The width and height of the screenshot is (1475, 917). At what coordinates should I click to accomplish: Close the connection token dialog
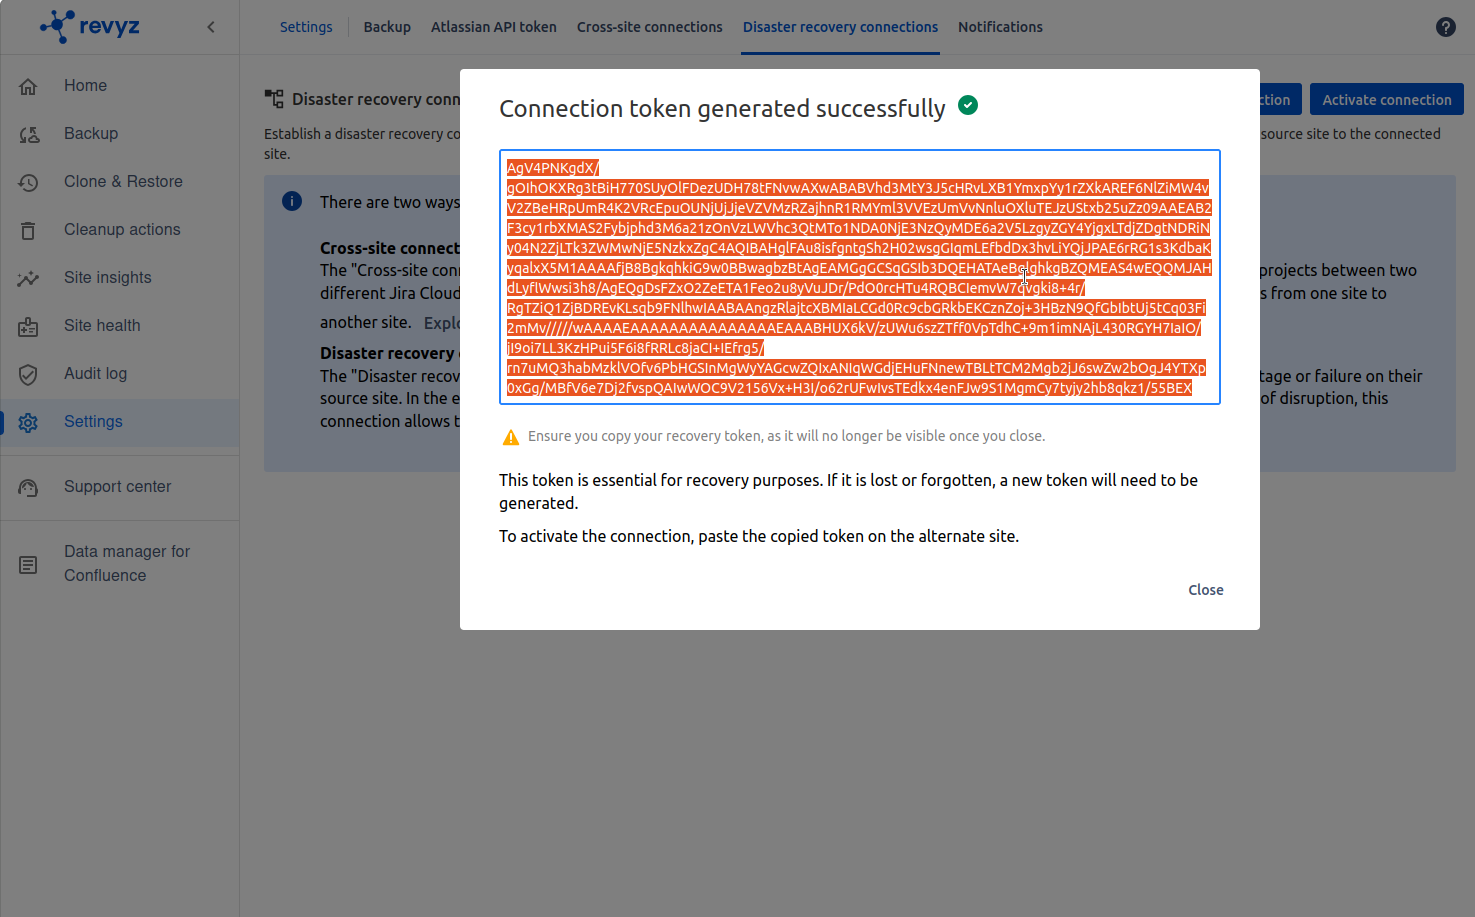(1205, 590)
